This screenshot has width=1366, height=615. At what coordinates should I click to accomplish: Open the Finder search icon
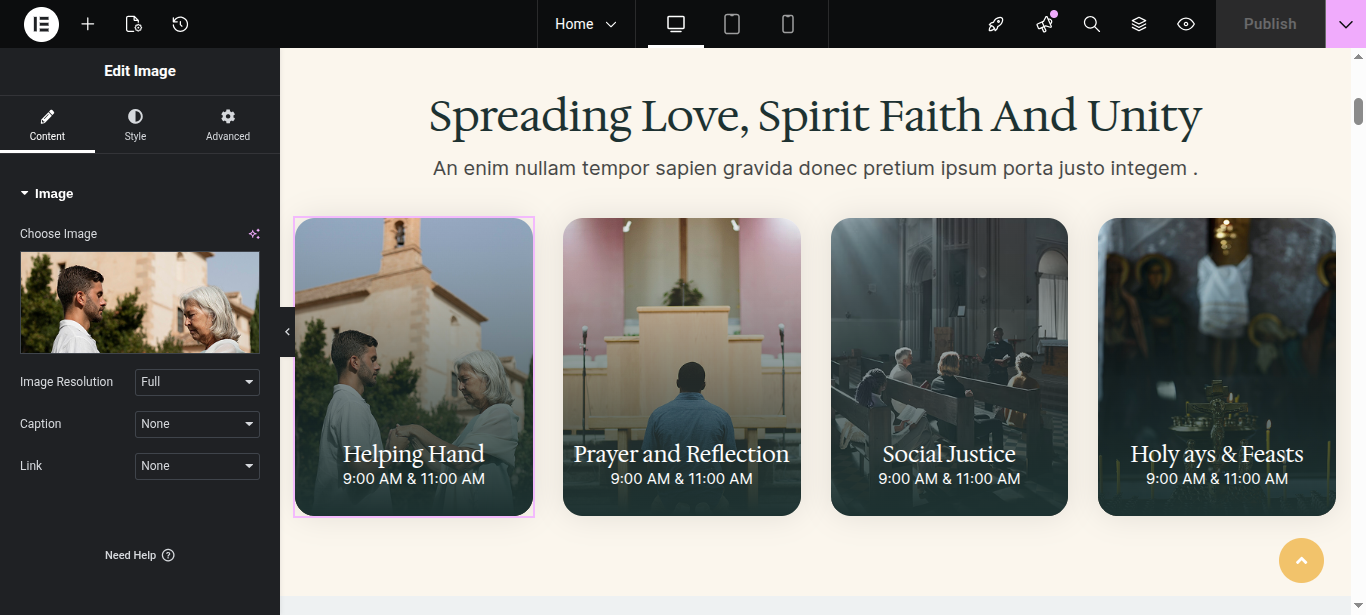pyautogui.click(x=1092, y=24)
